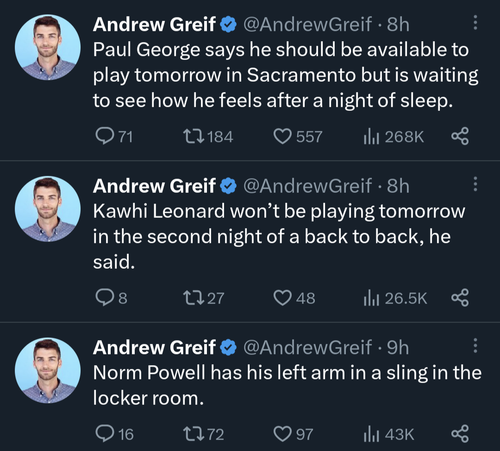Retweet the Paul George availability tweet
Image resolution: width=500 pixels, height=451 pixels.
click(x=208, y=137)
